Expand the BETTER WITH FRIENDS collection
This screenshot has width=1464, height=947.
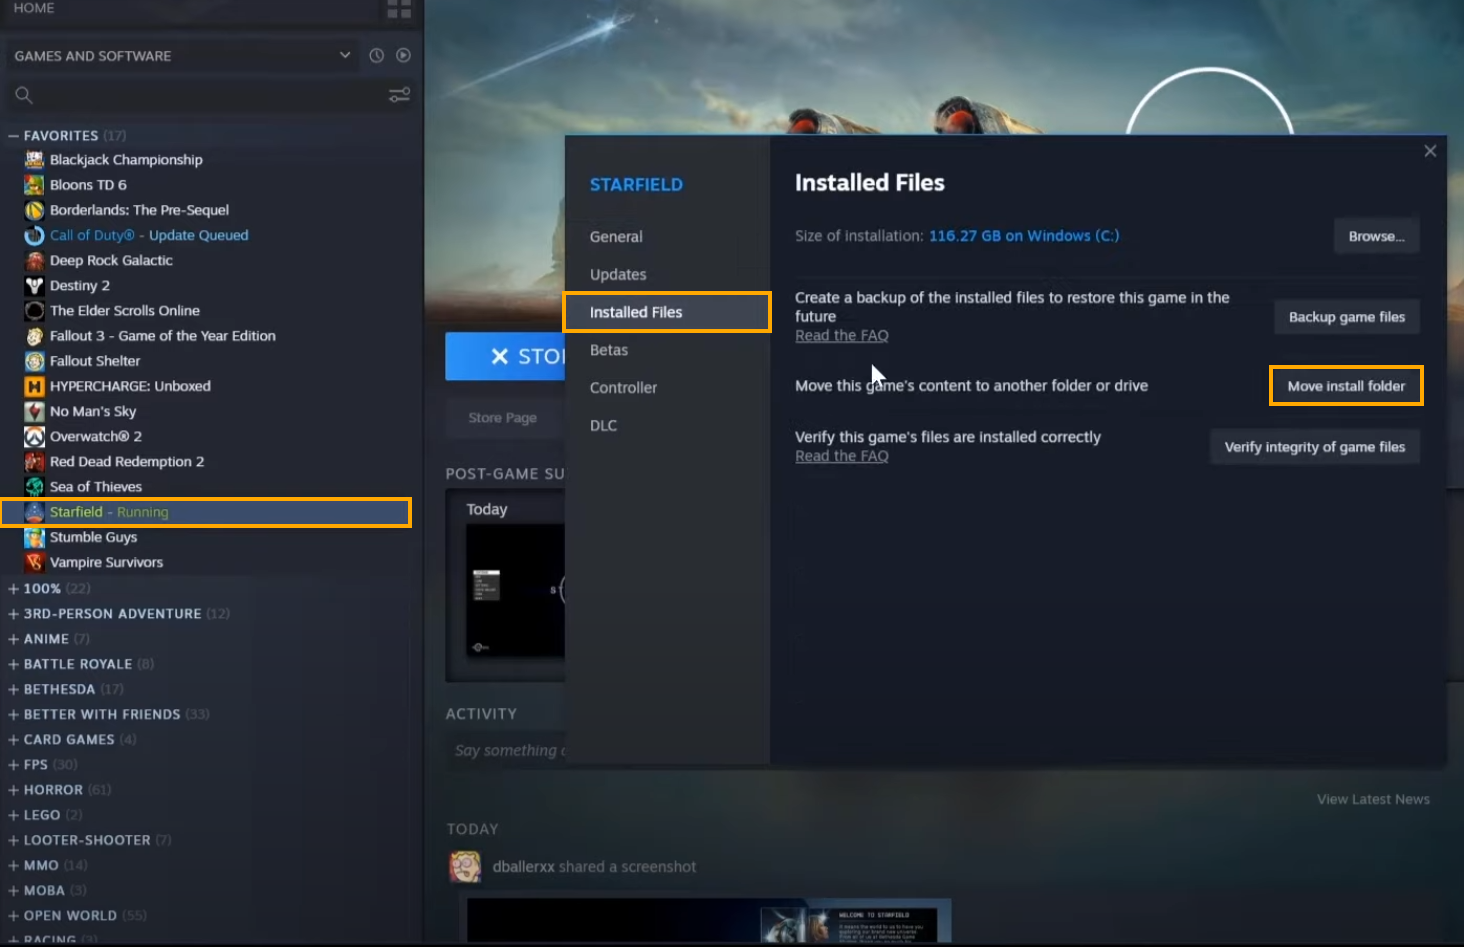13,715
